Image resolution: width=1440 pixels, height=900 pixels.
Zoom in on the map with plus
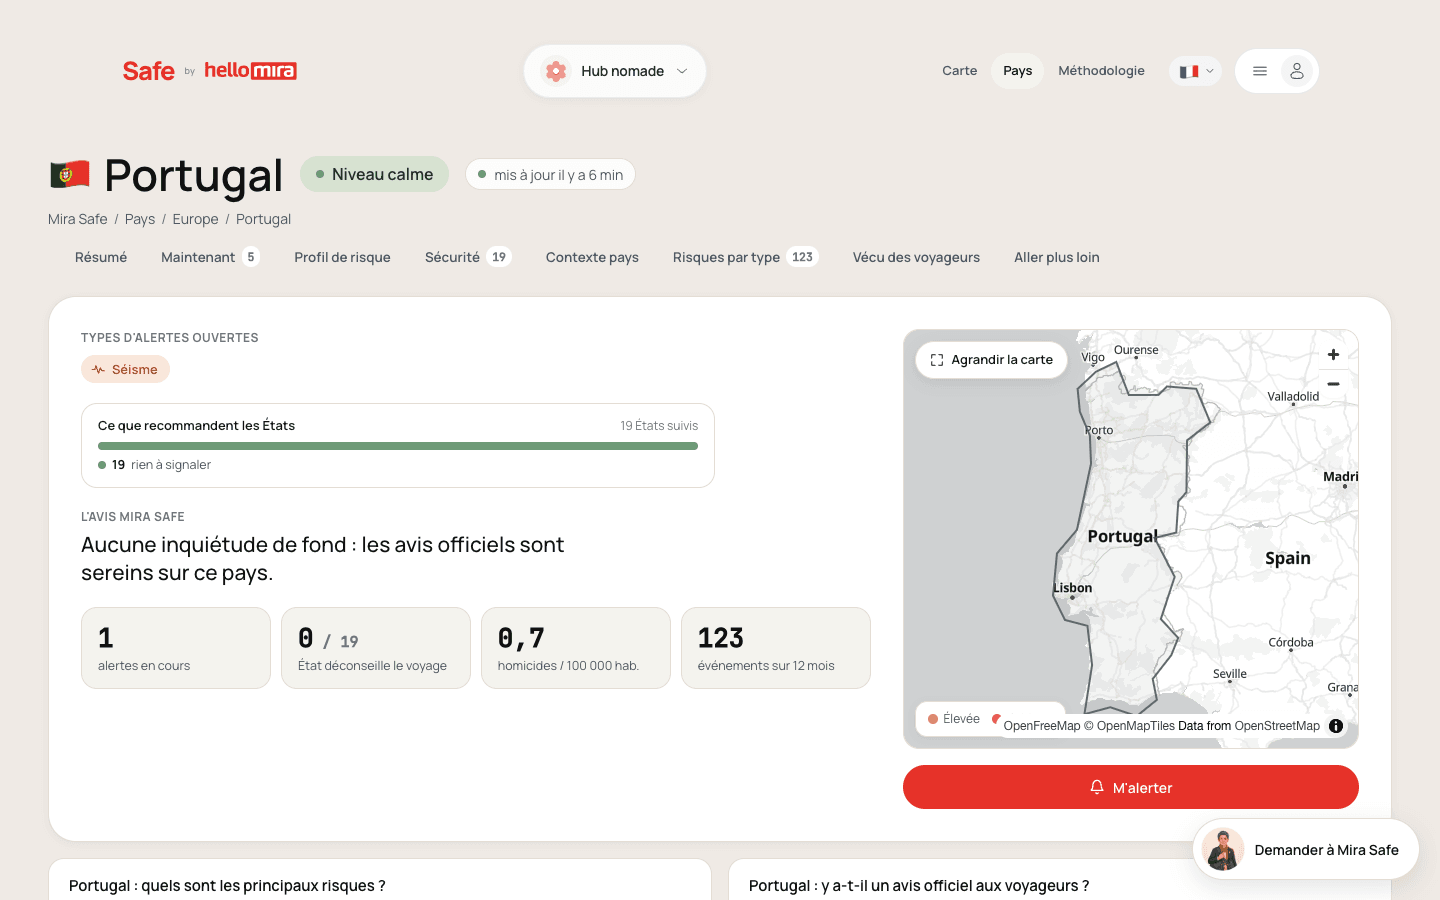pos(1333,355)
